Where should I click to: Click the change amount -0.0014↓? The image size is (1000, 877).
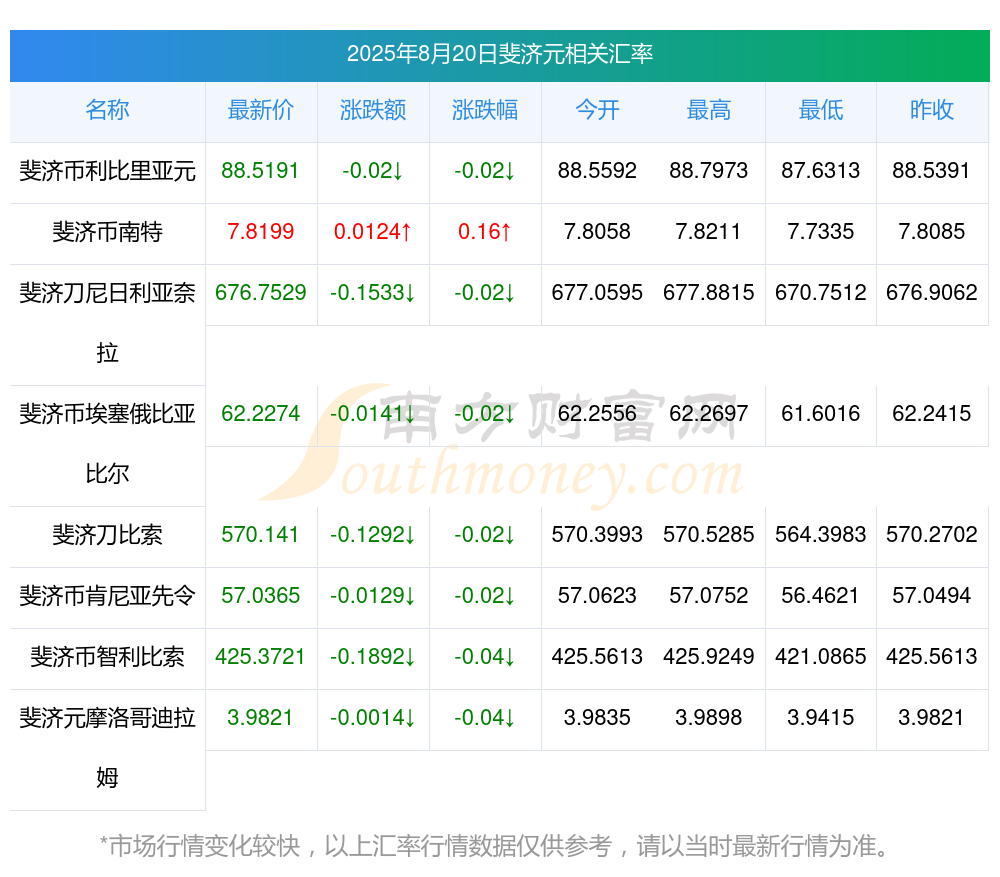[373, 717]
